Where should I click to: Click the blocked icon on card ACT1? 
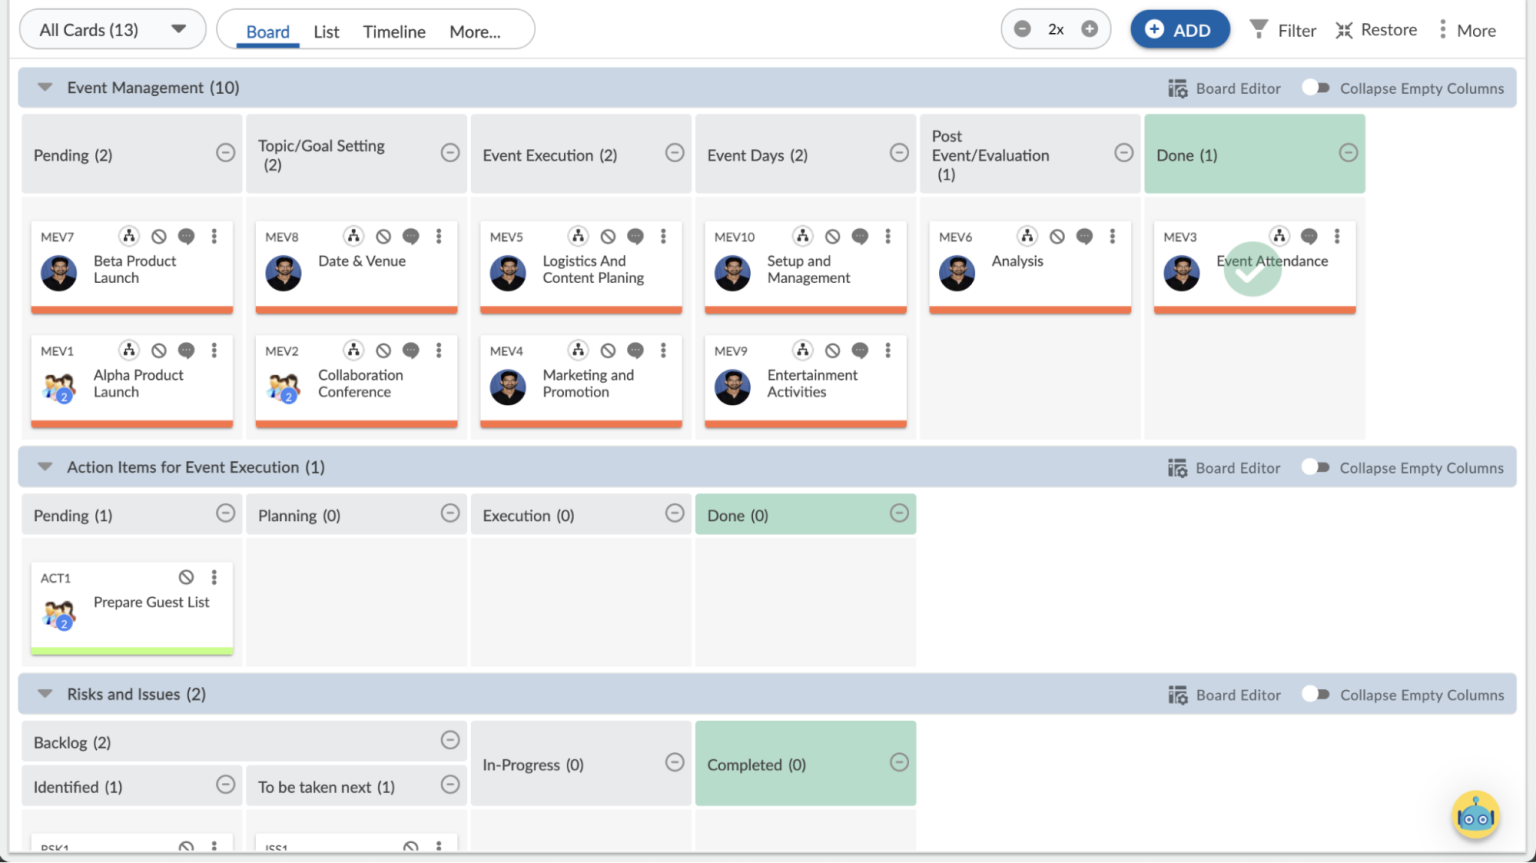click(x=186, y=577)
